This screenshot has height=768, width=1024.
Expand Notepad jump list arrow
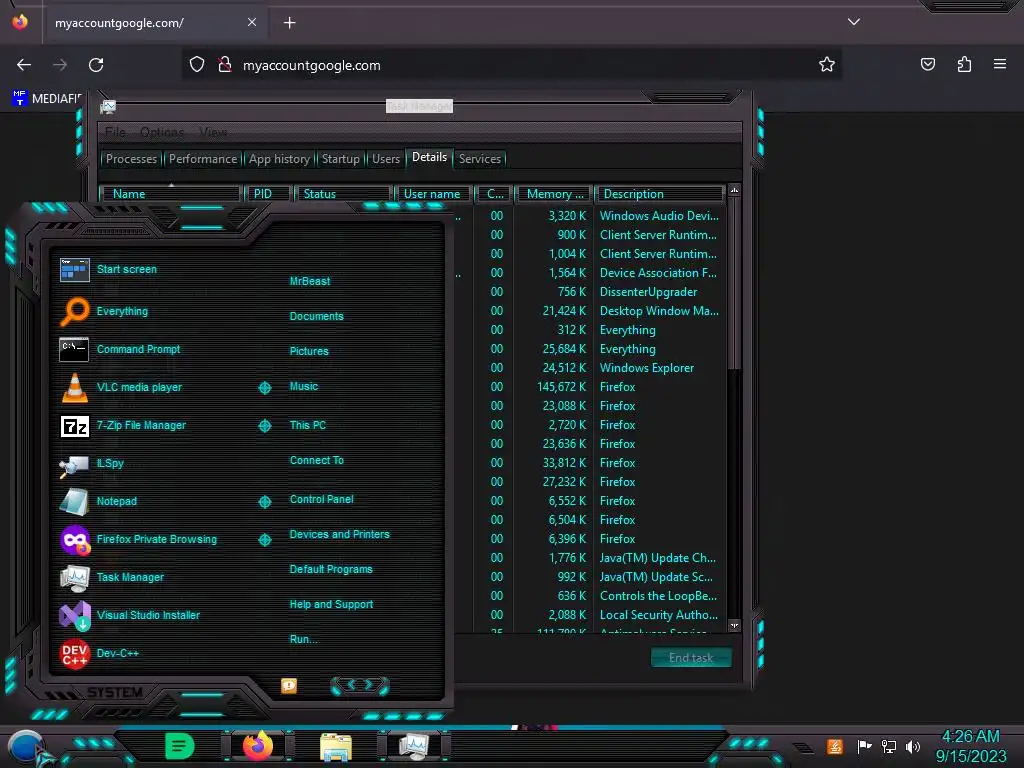(264, 502)
